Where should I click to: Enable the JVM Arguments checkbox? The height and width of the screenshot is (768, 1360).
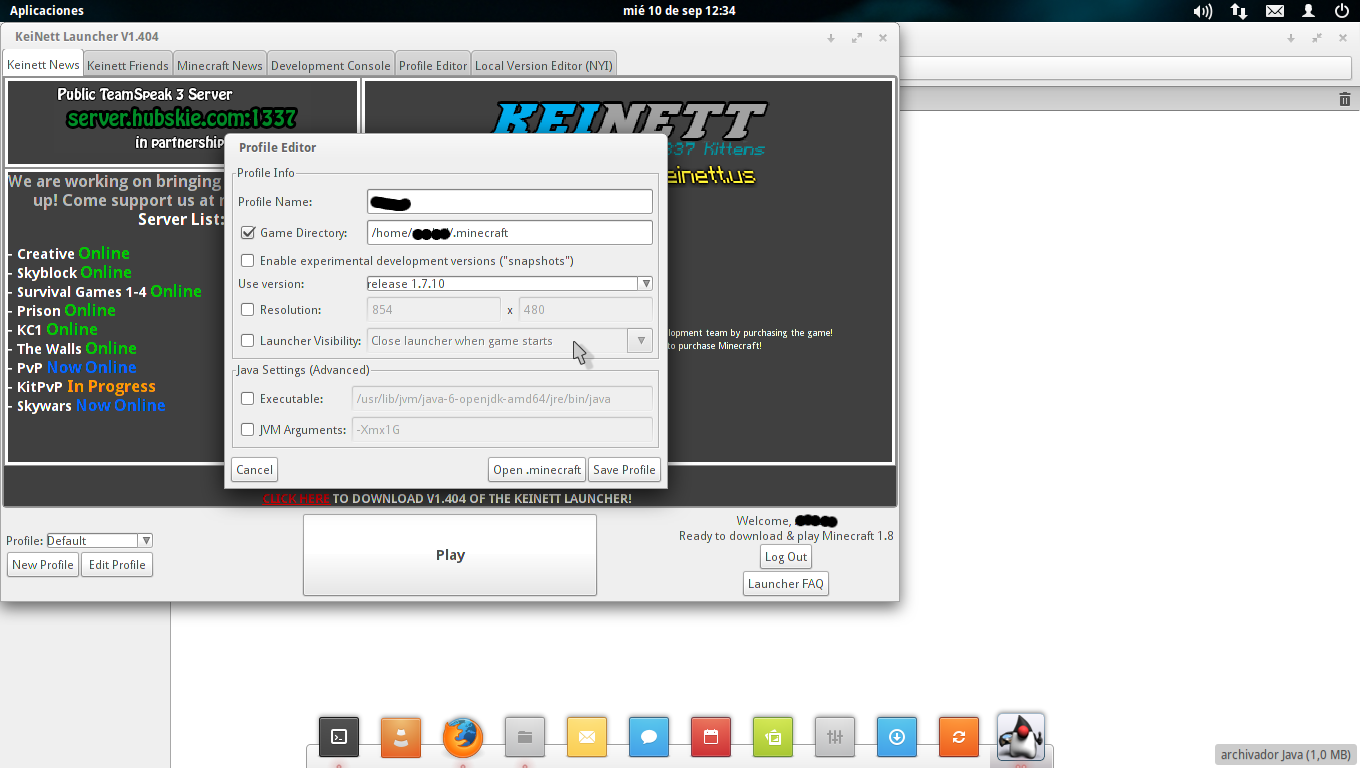tap(248, 430)
